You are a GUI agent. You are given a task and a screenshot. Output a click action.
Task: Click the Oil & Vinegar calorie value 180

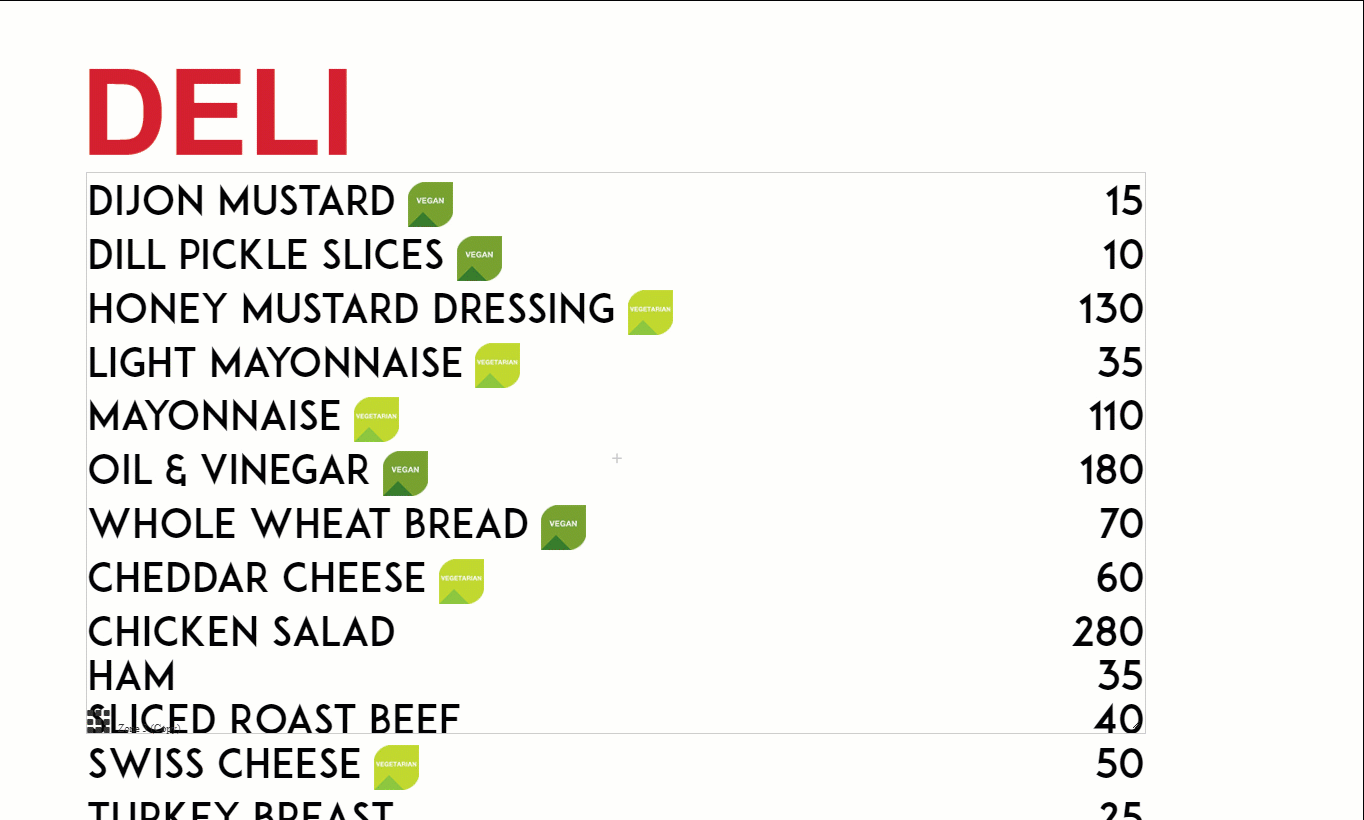tap(1112, 470)
